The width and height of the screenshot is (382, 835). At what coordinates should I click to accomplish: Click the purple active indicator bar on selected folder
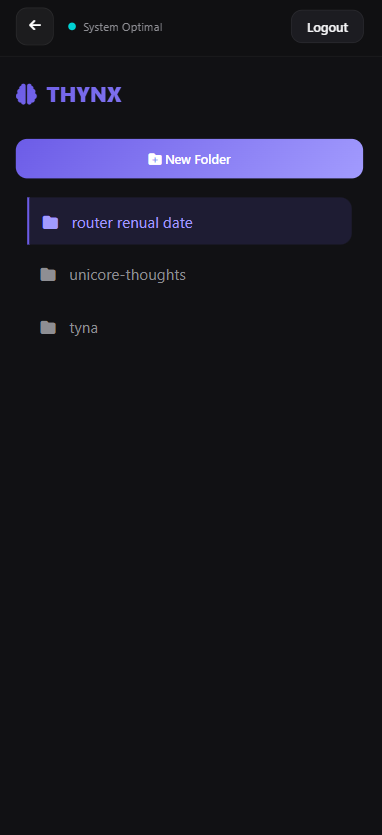(x=28, y=221)
